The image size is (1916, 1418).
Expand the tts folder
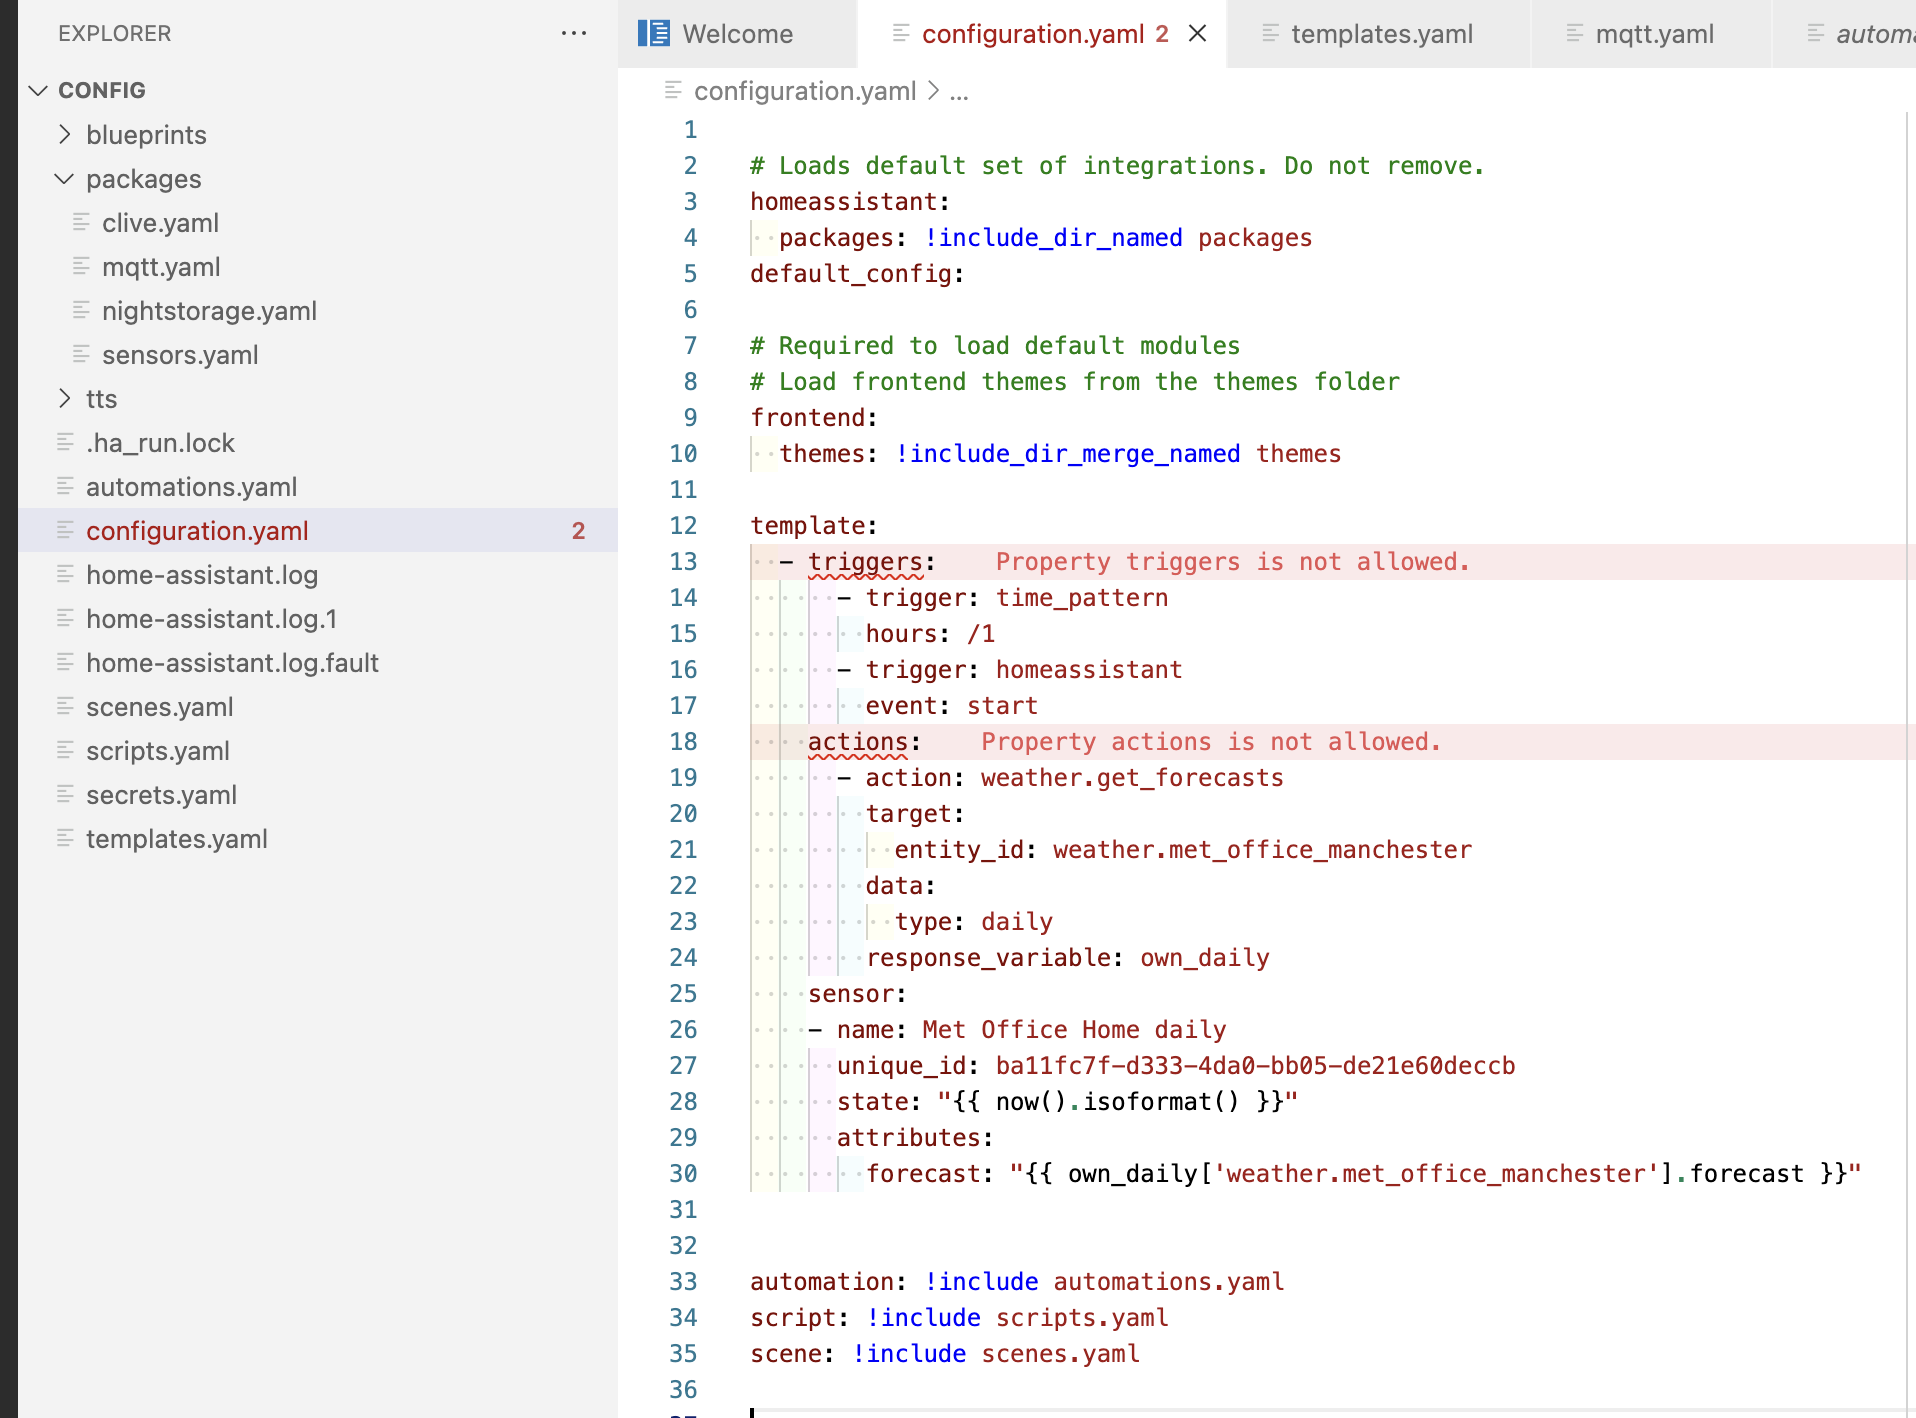point(65,398)
